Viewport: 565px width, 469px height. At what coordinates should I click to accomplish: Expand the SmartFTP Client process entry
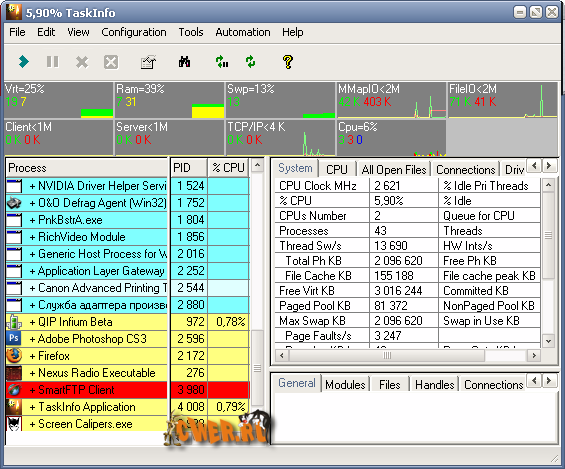click(x=32, y=390)
